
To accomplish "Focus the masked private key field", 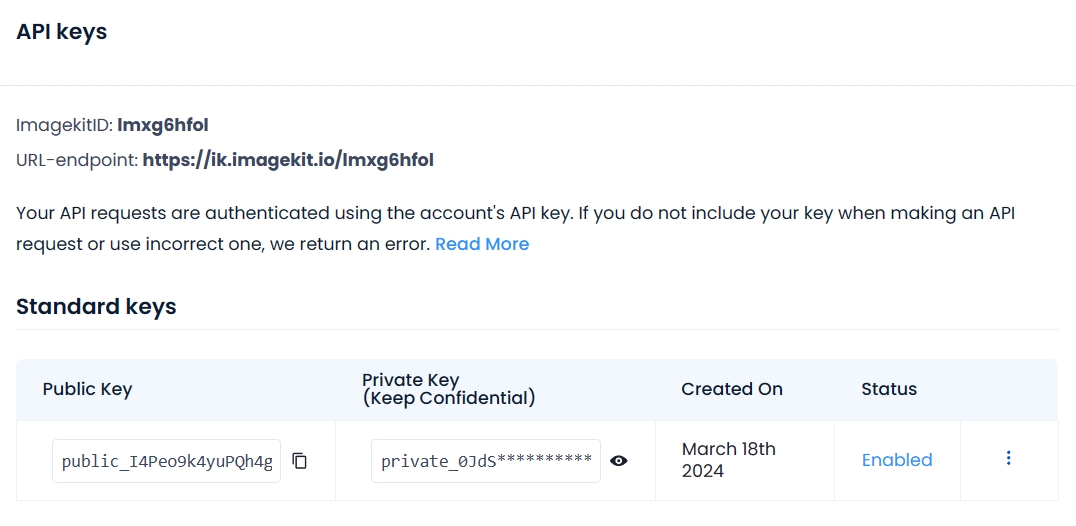I will [485, 461].
